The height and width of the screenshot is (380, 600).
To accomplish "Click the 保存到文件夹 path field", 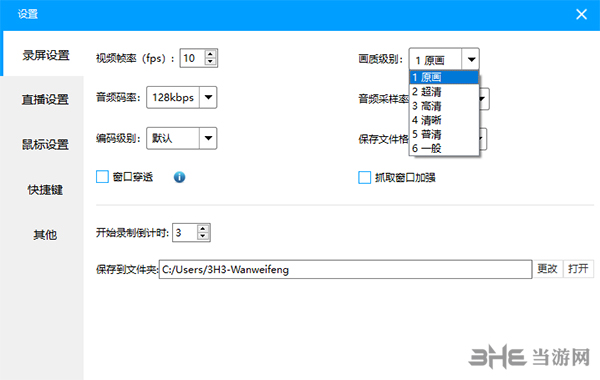I will click(345, 269).
